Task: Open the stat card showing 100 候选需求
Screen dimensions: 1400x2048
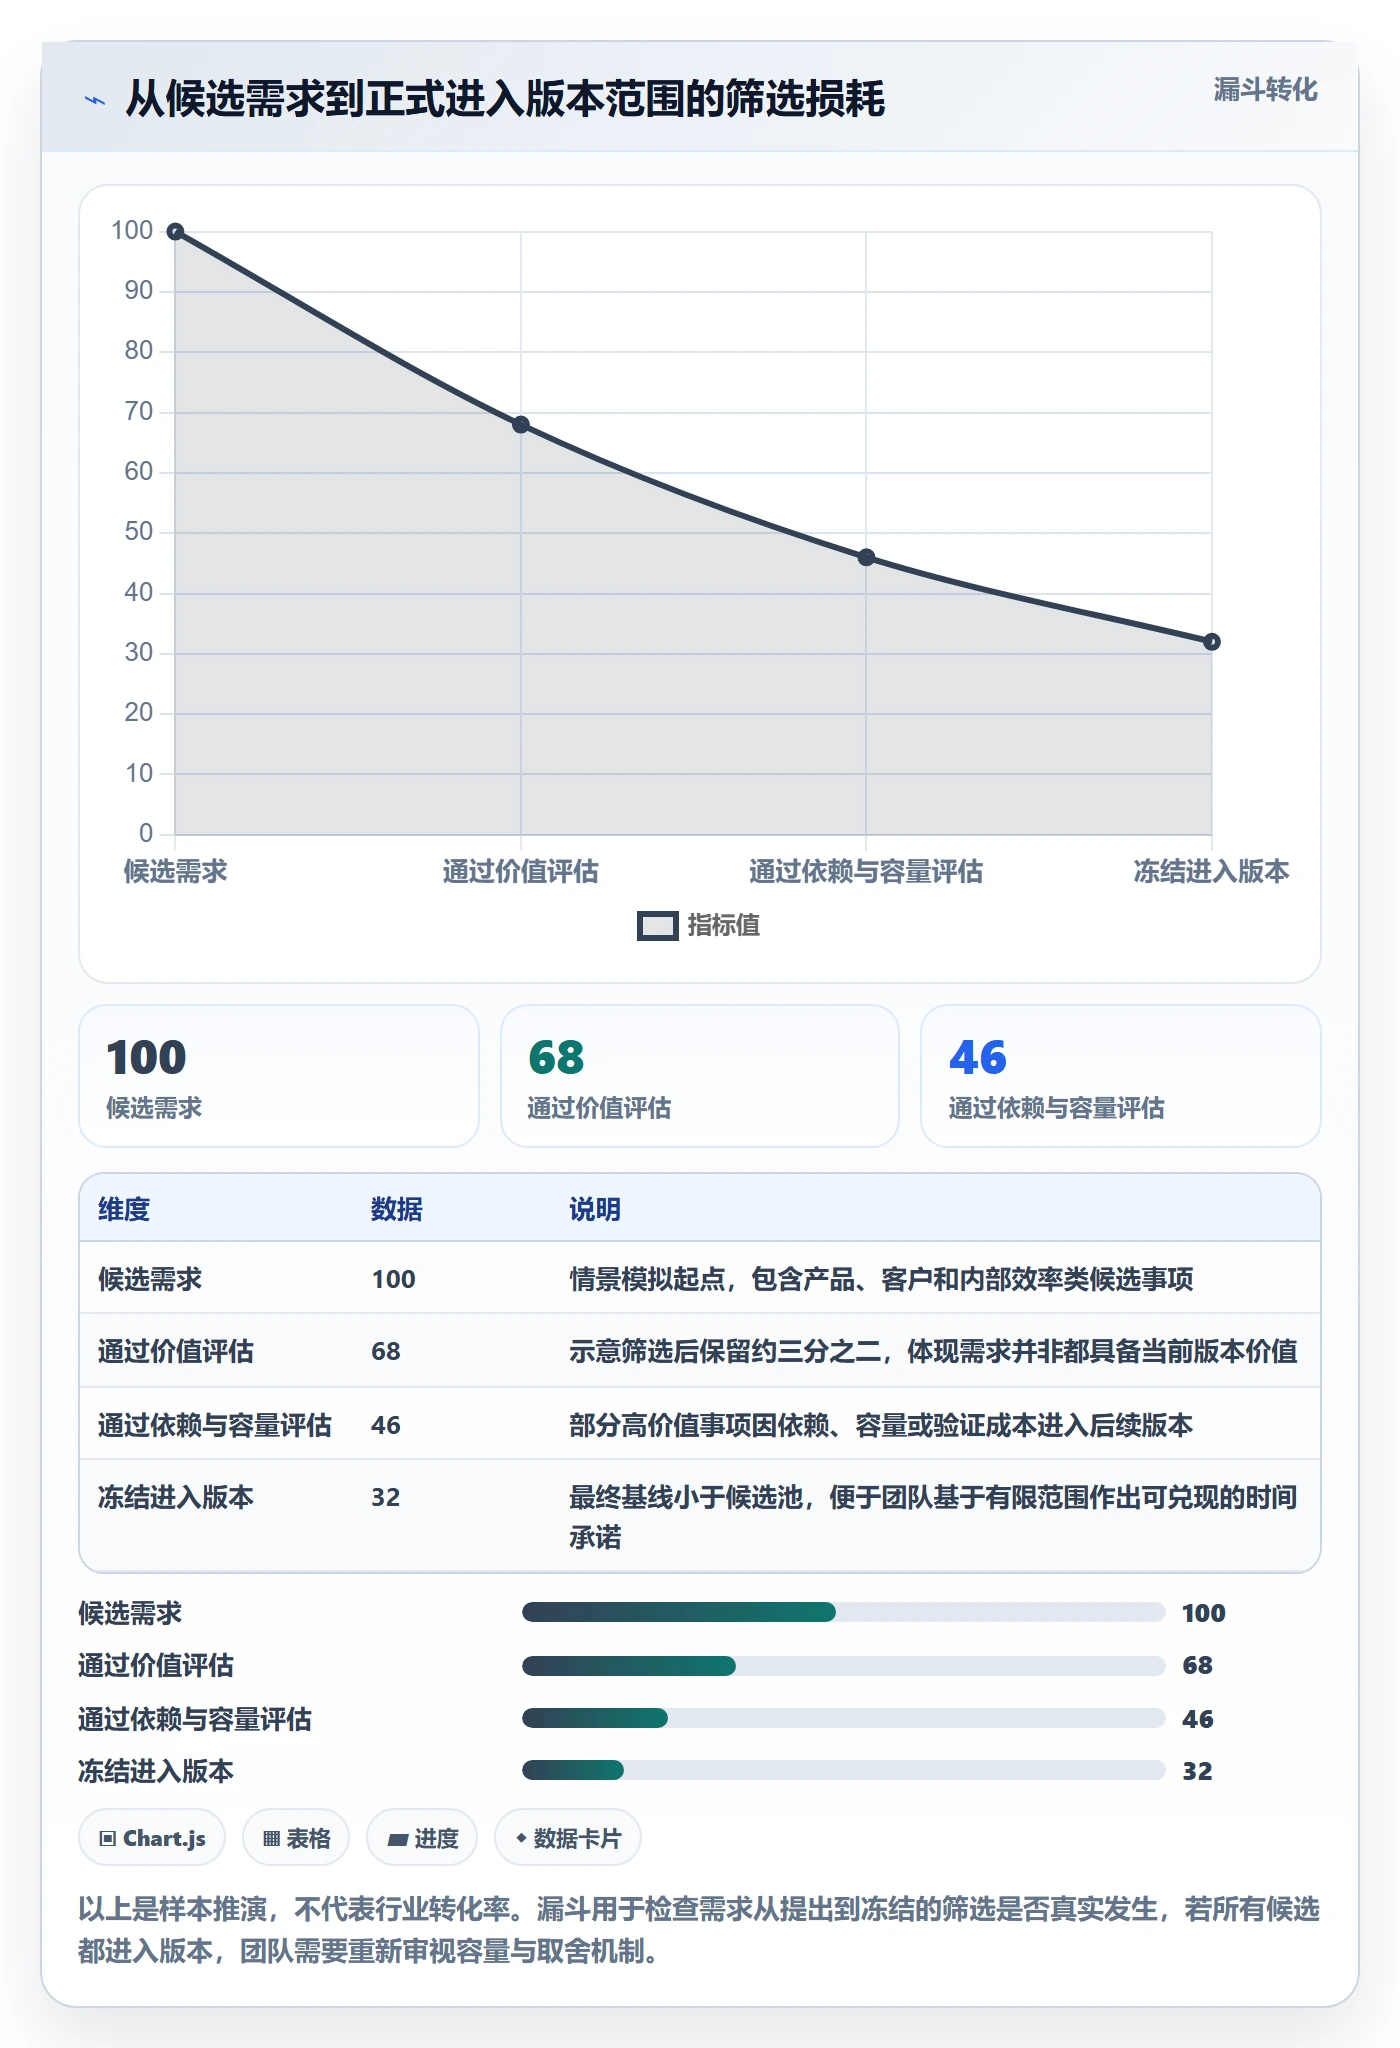Action: 279,1076
